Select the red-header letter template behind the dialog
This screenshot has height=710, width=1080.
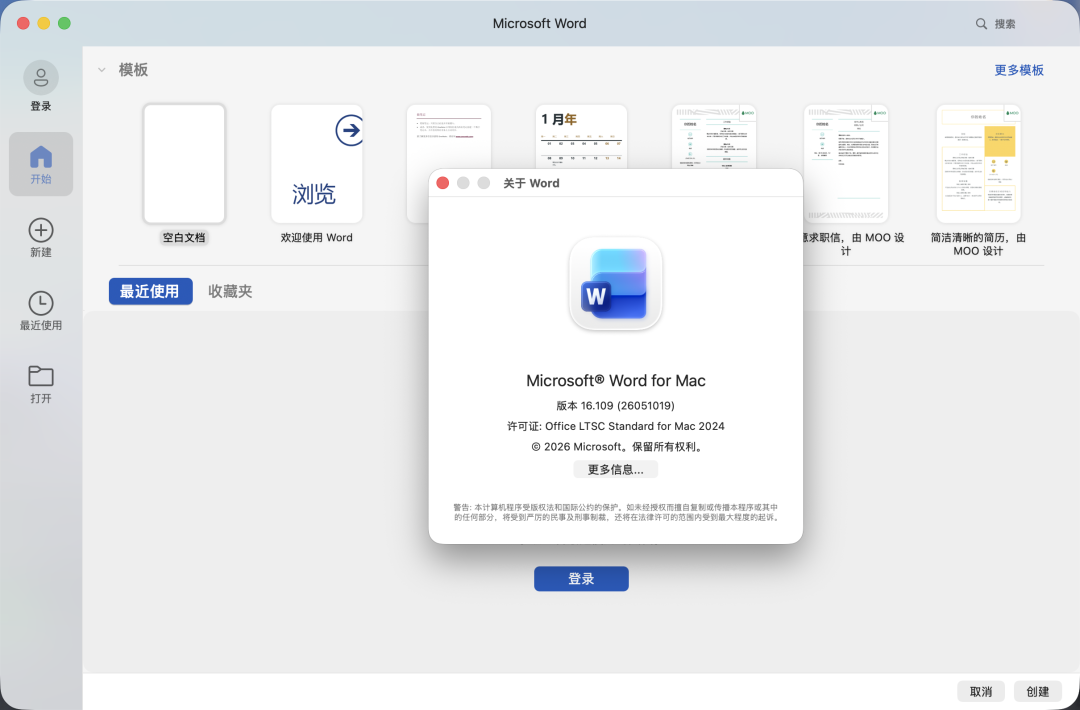tap(448, 136)
